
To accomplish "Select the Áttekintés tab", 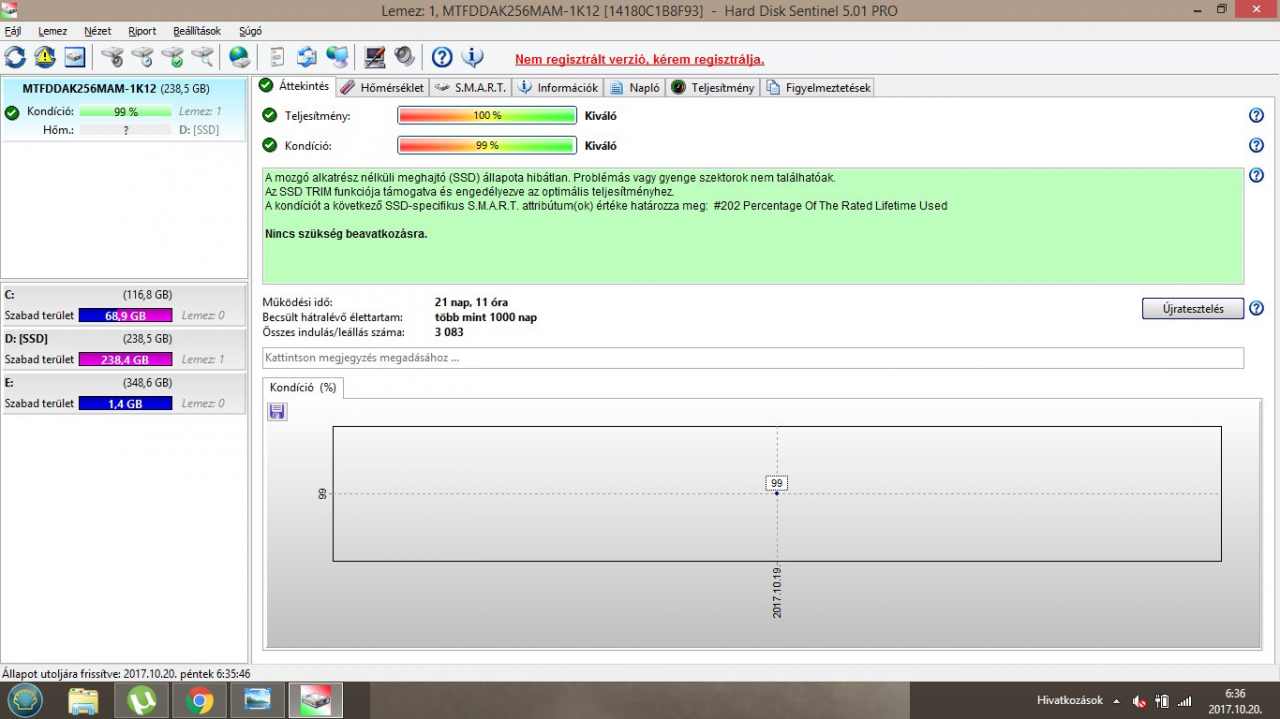I will [294, 86].
